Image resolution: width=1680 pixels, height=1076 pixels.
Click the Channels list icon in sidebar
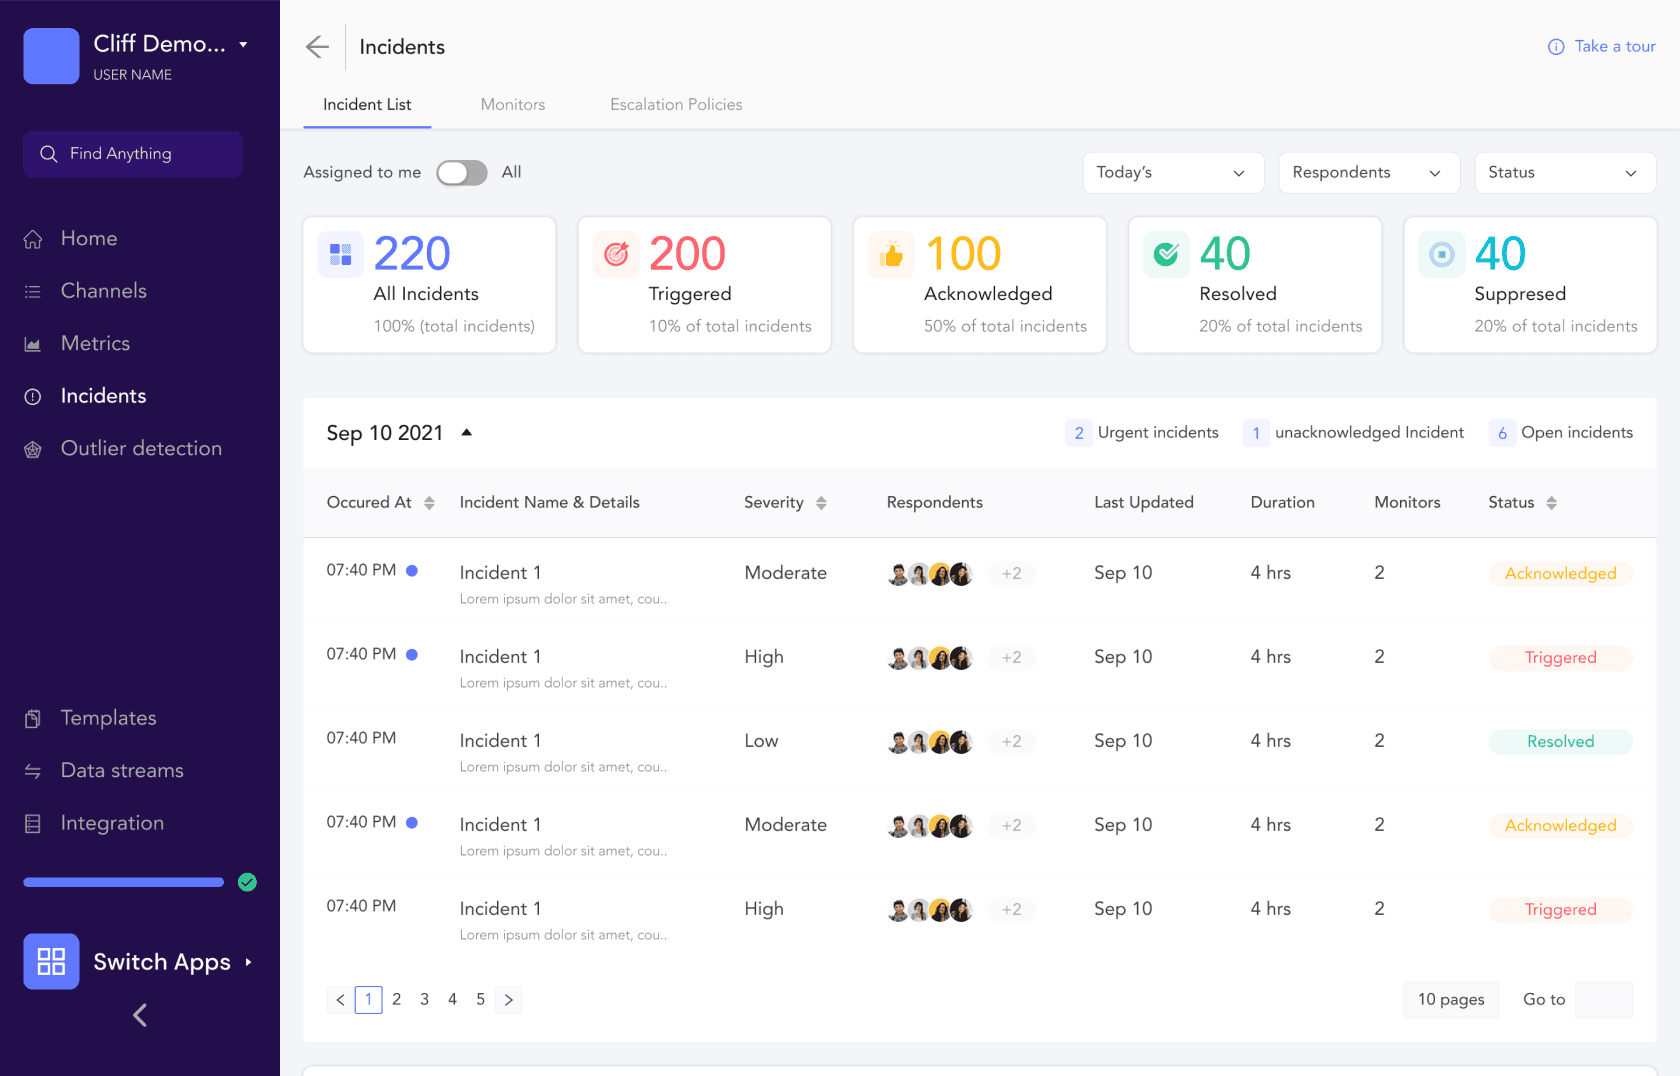click(x=33, y=291)
